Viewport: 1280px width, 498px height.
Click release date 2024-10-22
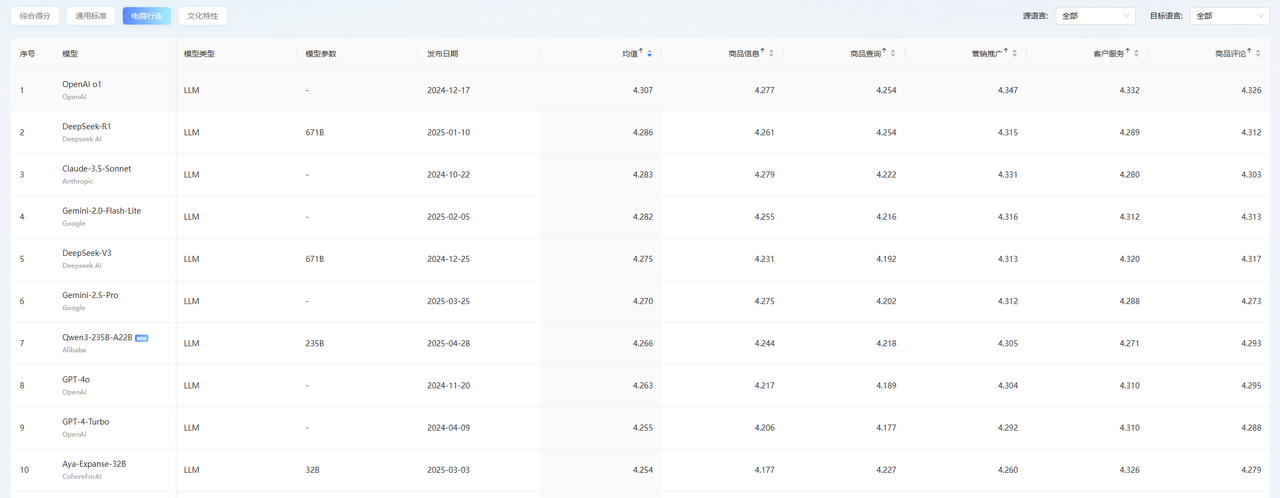[x=448, y=174]
